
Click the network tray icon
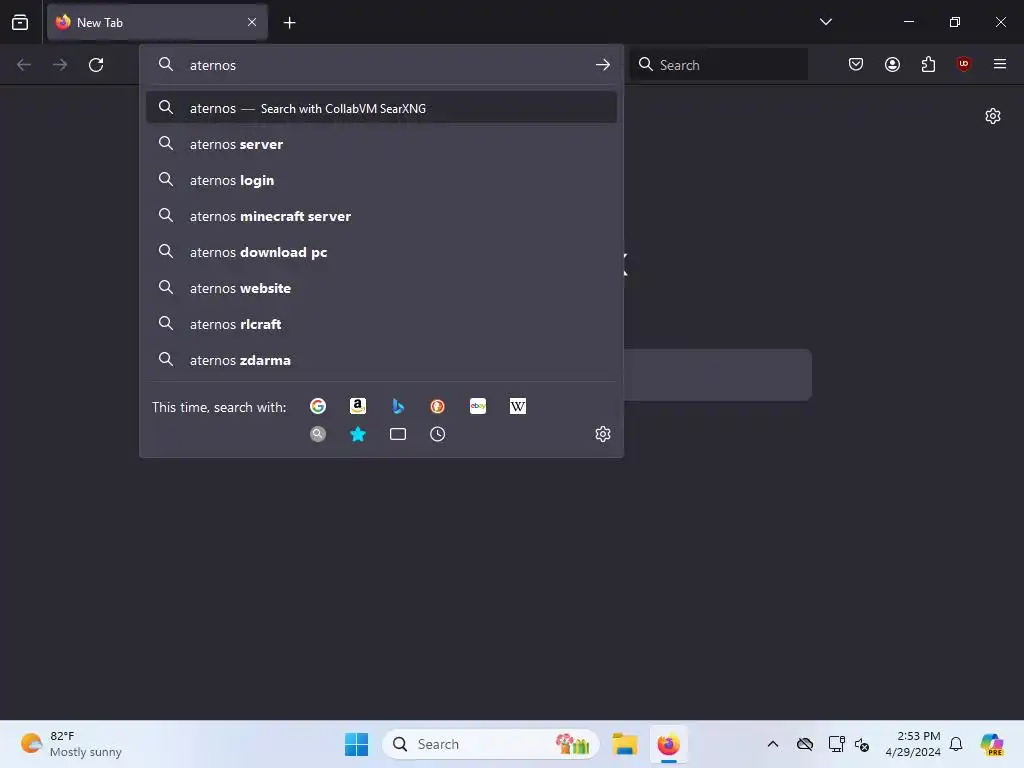pyautogui.click(x=836, y=744)
